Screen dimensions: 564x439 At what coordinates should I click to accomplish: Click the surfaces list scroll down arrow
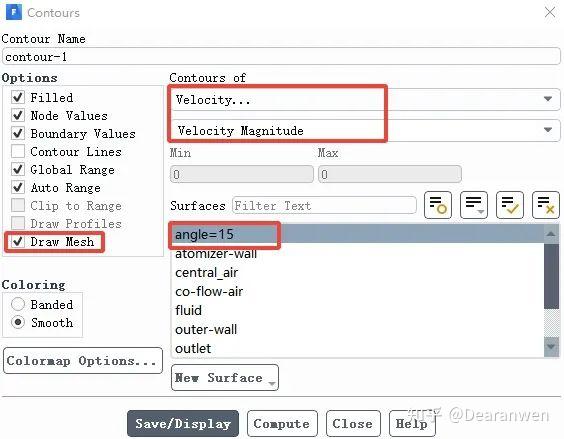(551, 347)
